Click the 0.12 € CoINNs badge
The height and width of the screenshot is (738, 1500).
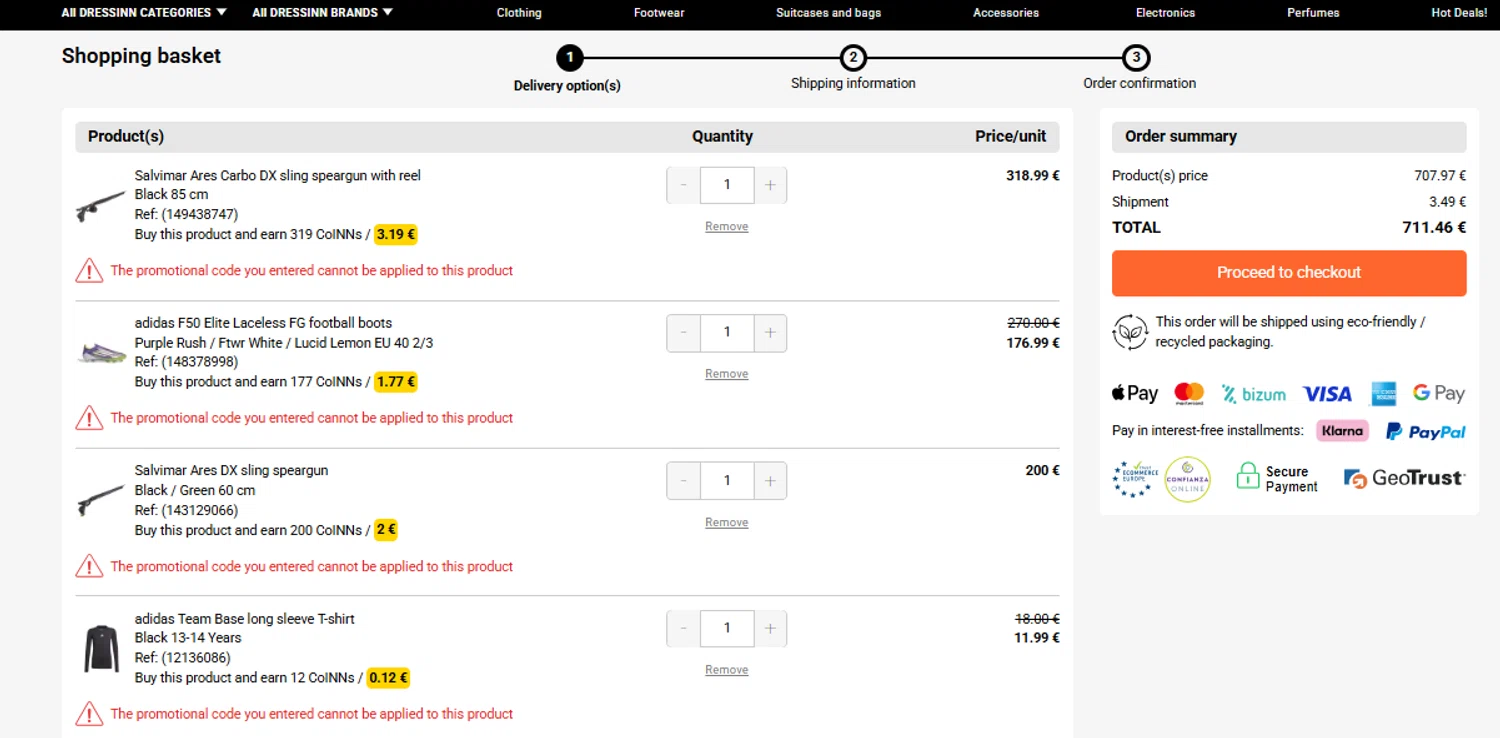[x=388, y=678]
